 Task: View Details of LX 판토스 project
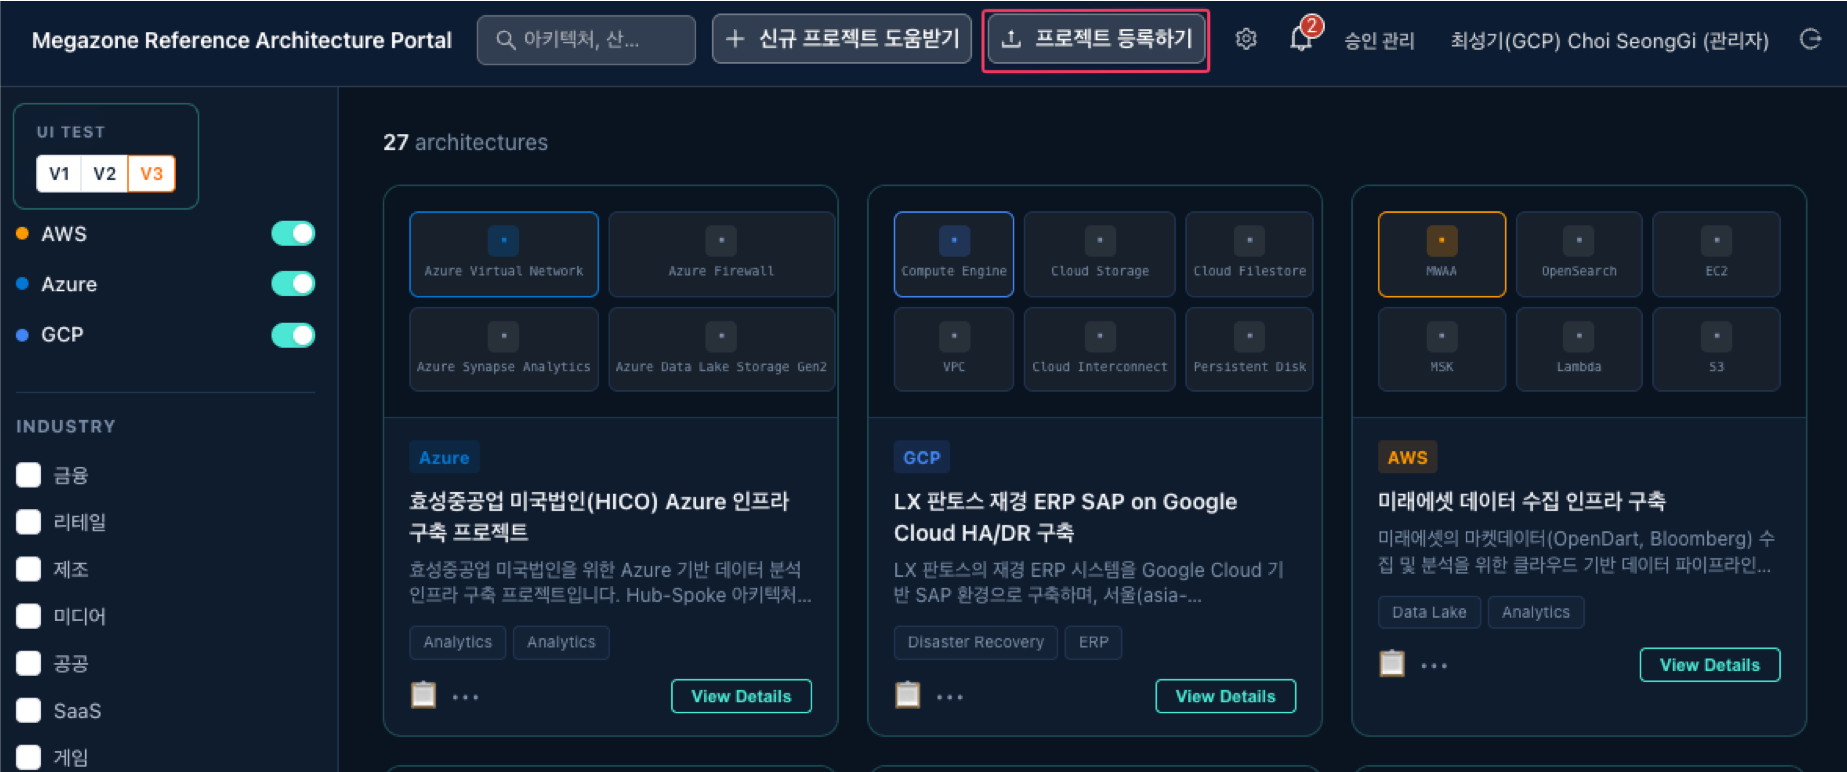1225,696
